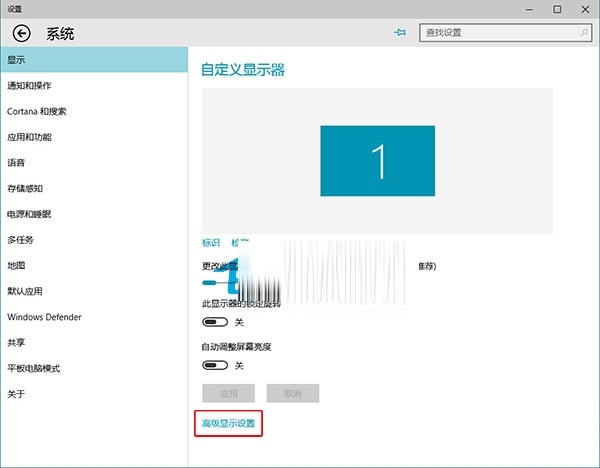Maximize the settings window
The width and height of the screenshot is (600, 468).
pyautogui.click(x=557, y=9)
